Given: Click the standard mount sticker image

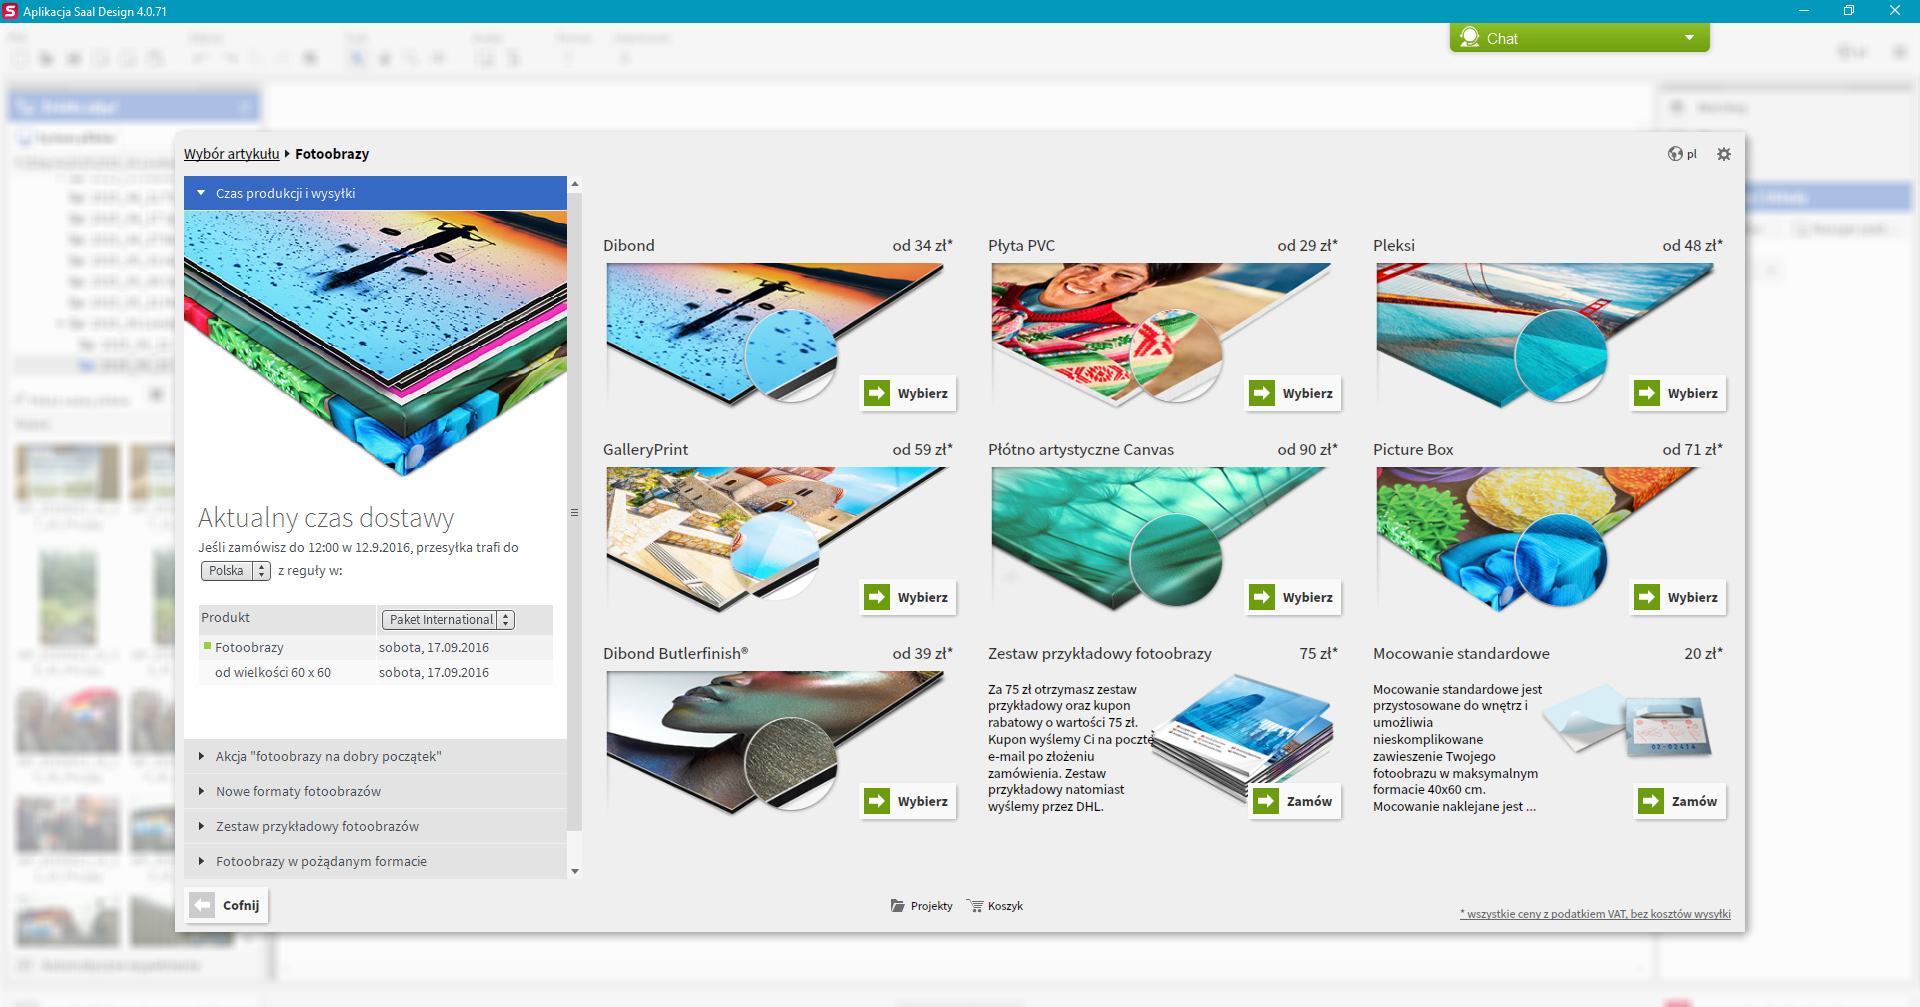Looking at the screenshot, I should click(1628, 720).
